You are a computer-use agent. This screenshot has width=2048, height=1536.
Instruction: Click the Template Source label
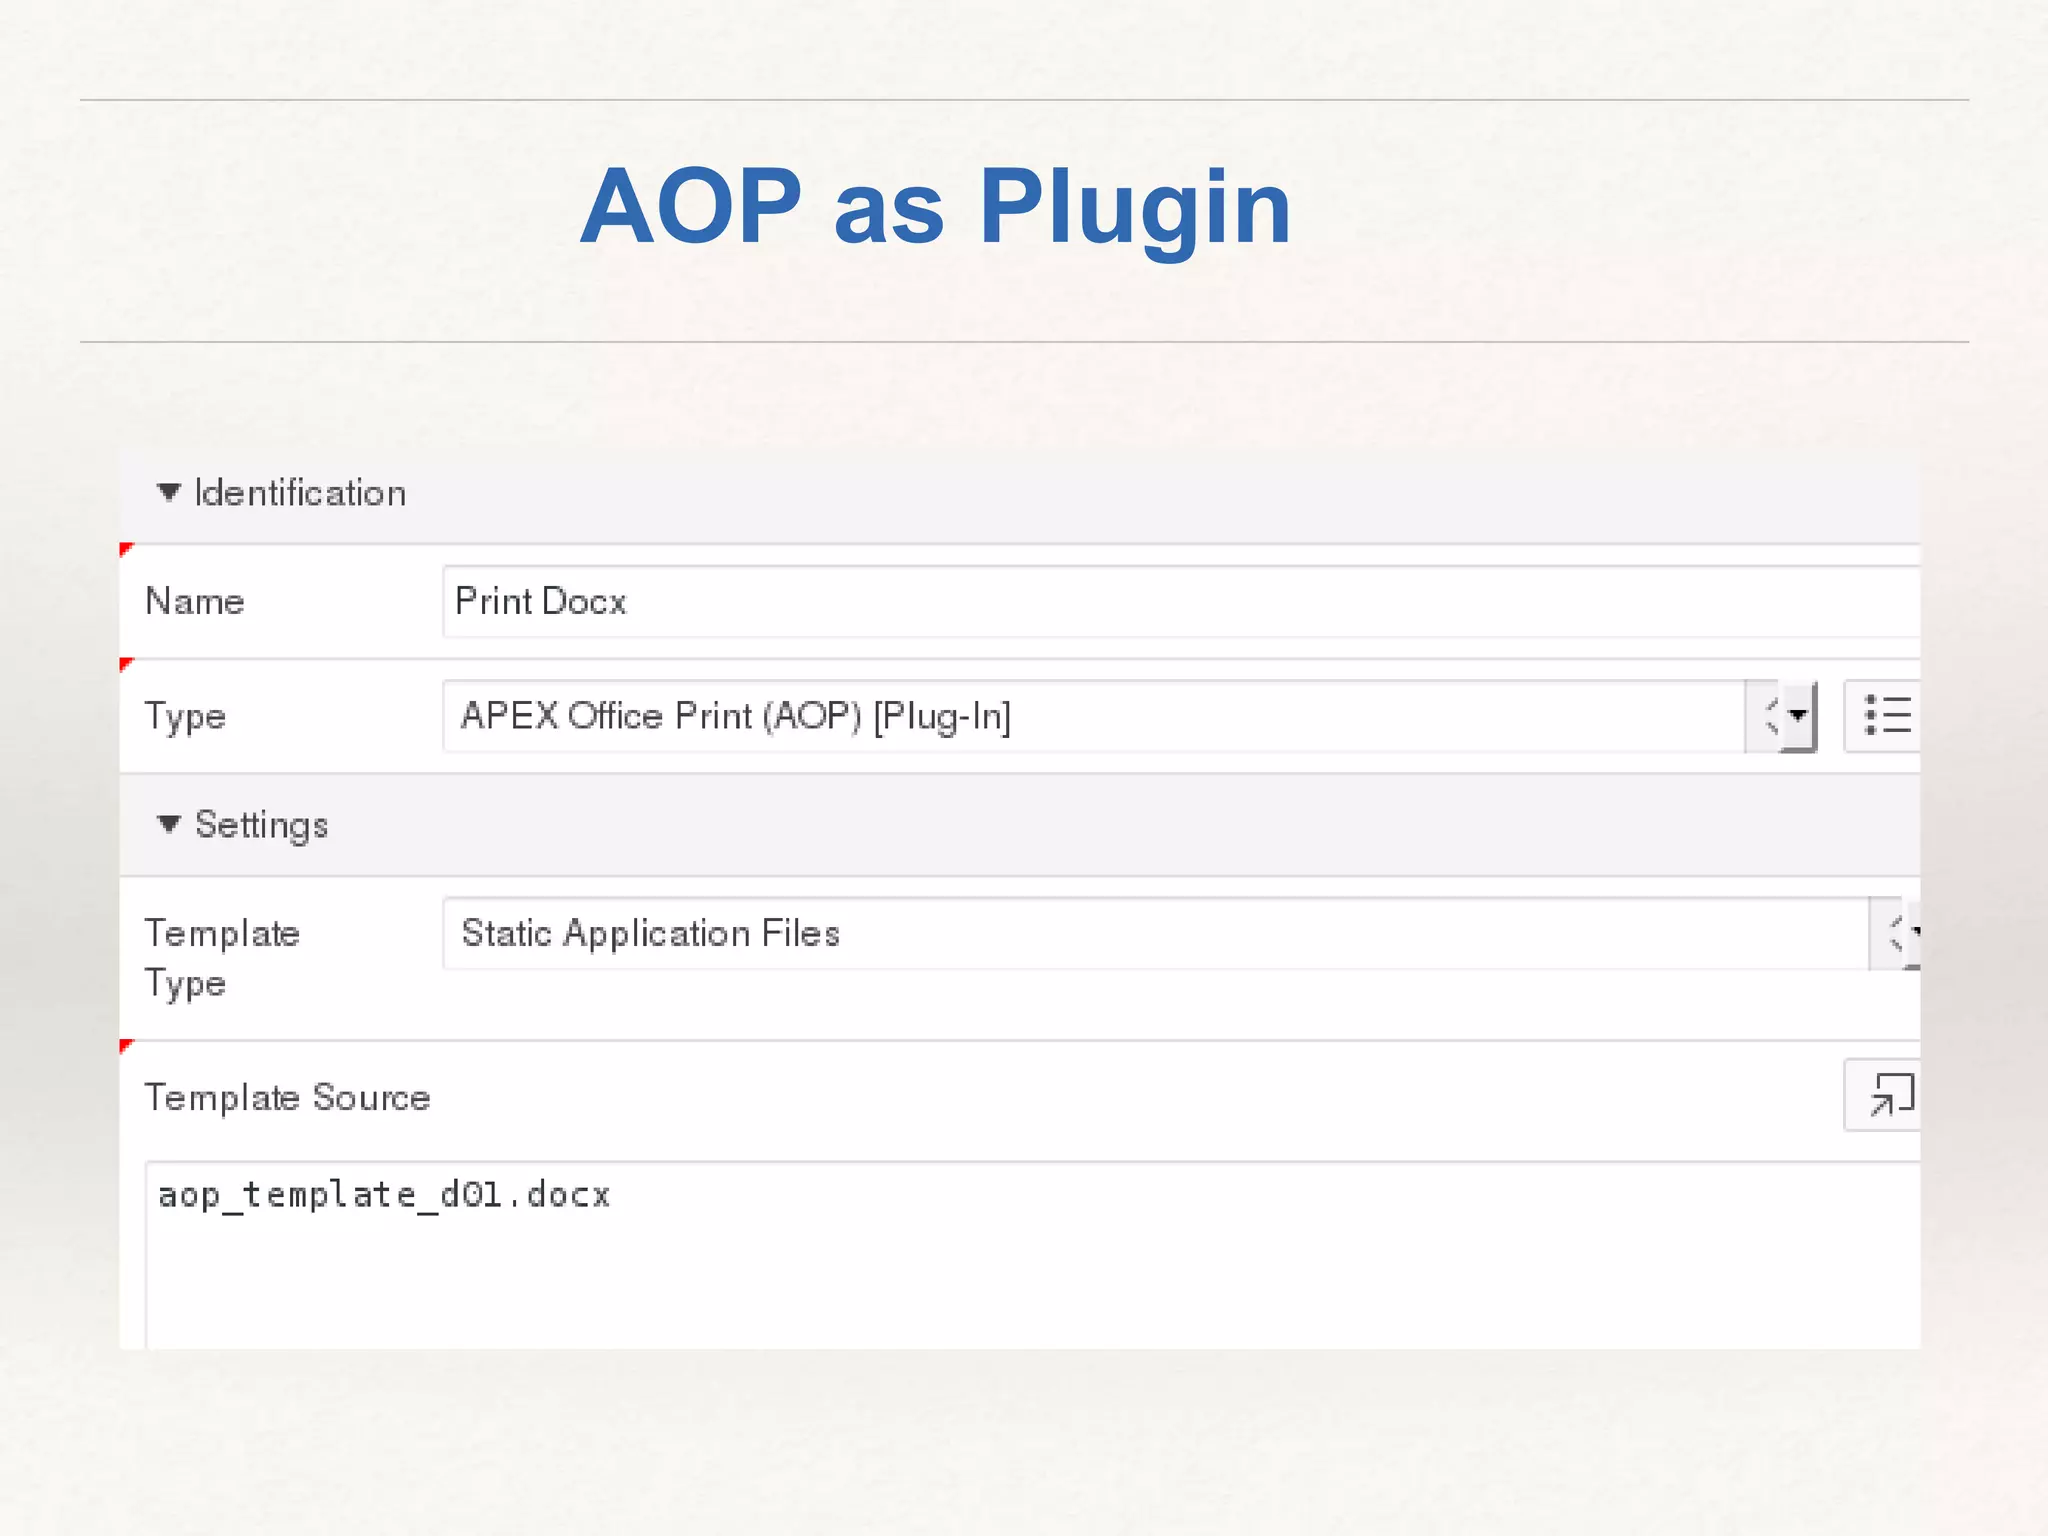(287, 1098)
